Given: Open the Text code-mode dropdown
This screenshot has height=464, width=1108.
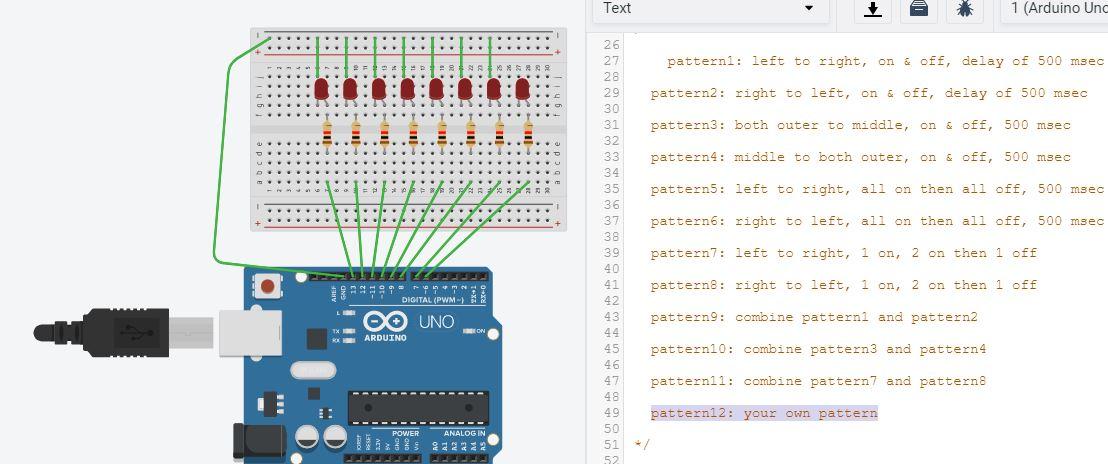Looking at the screenshot, I should [x=709, y=9].
